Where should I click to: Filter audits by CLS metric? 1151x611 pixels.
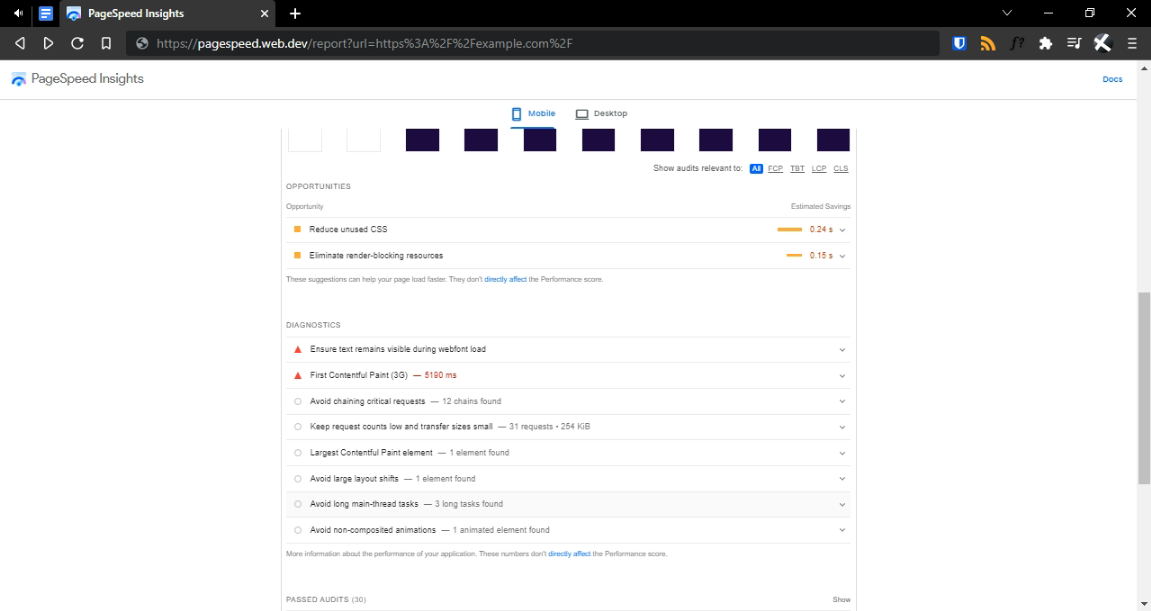click(x=841, y=169)
